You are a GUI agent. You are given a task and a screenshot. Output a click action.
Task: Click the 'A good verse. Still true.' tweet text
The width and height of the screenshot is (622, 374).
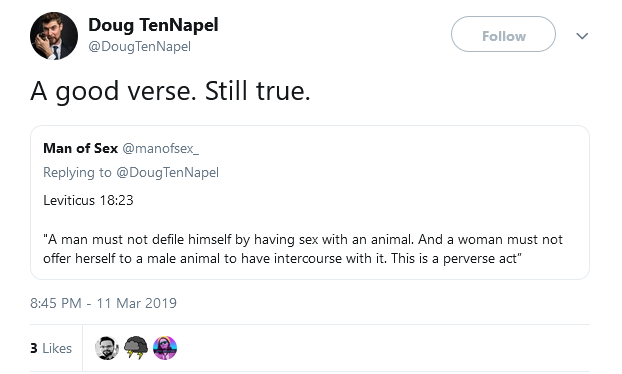(171, 91)
